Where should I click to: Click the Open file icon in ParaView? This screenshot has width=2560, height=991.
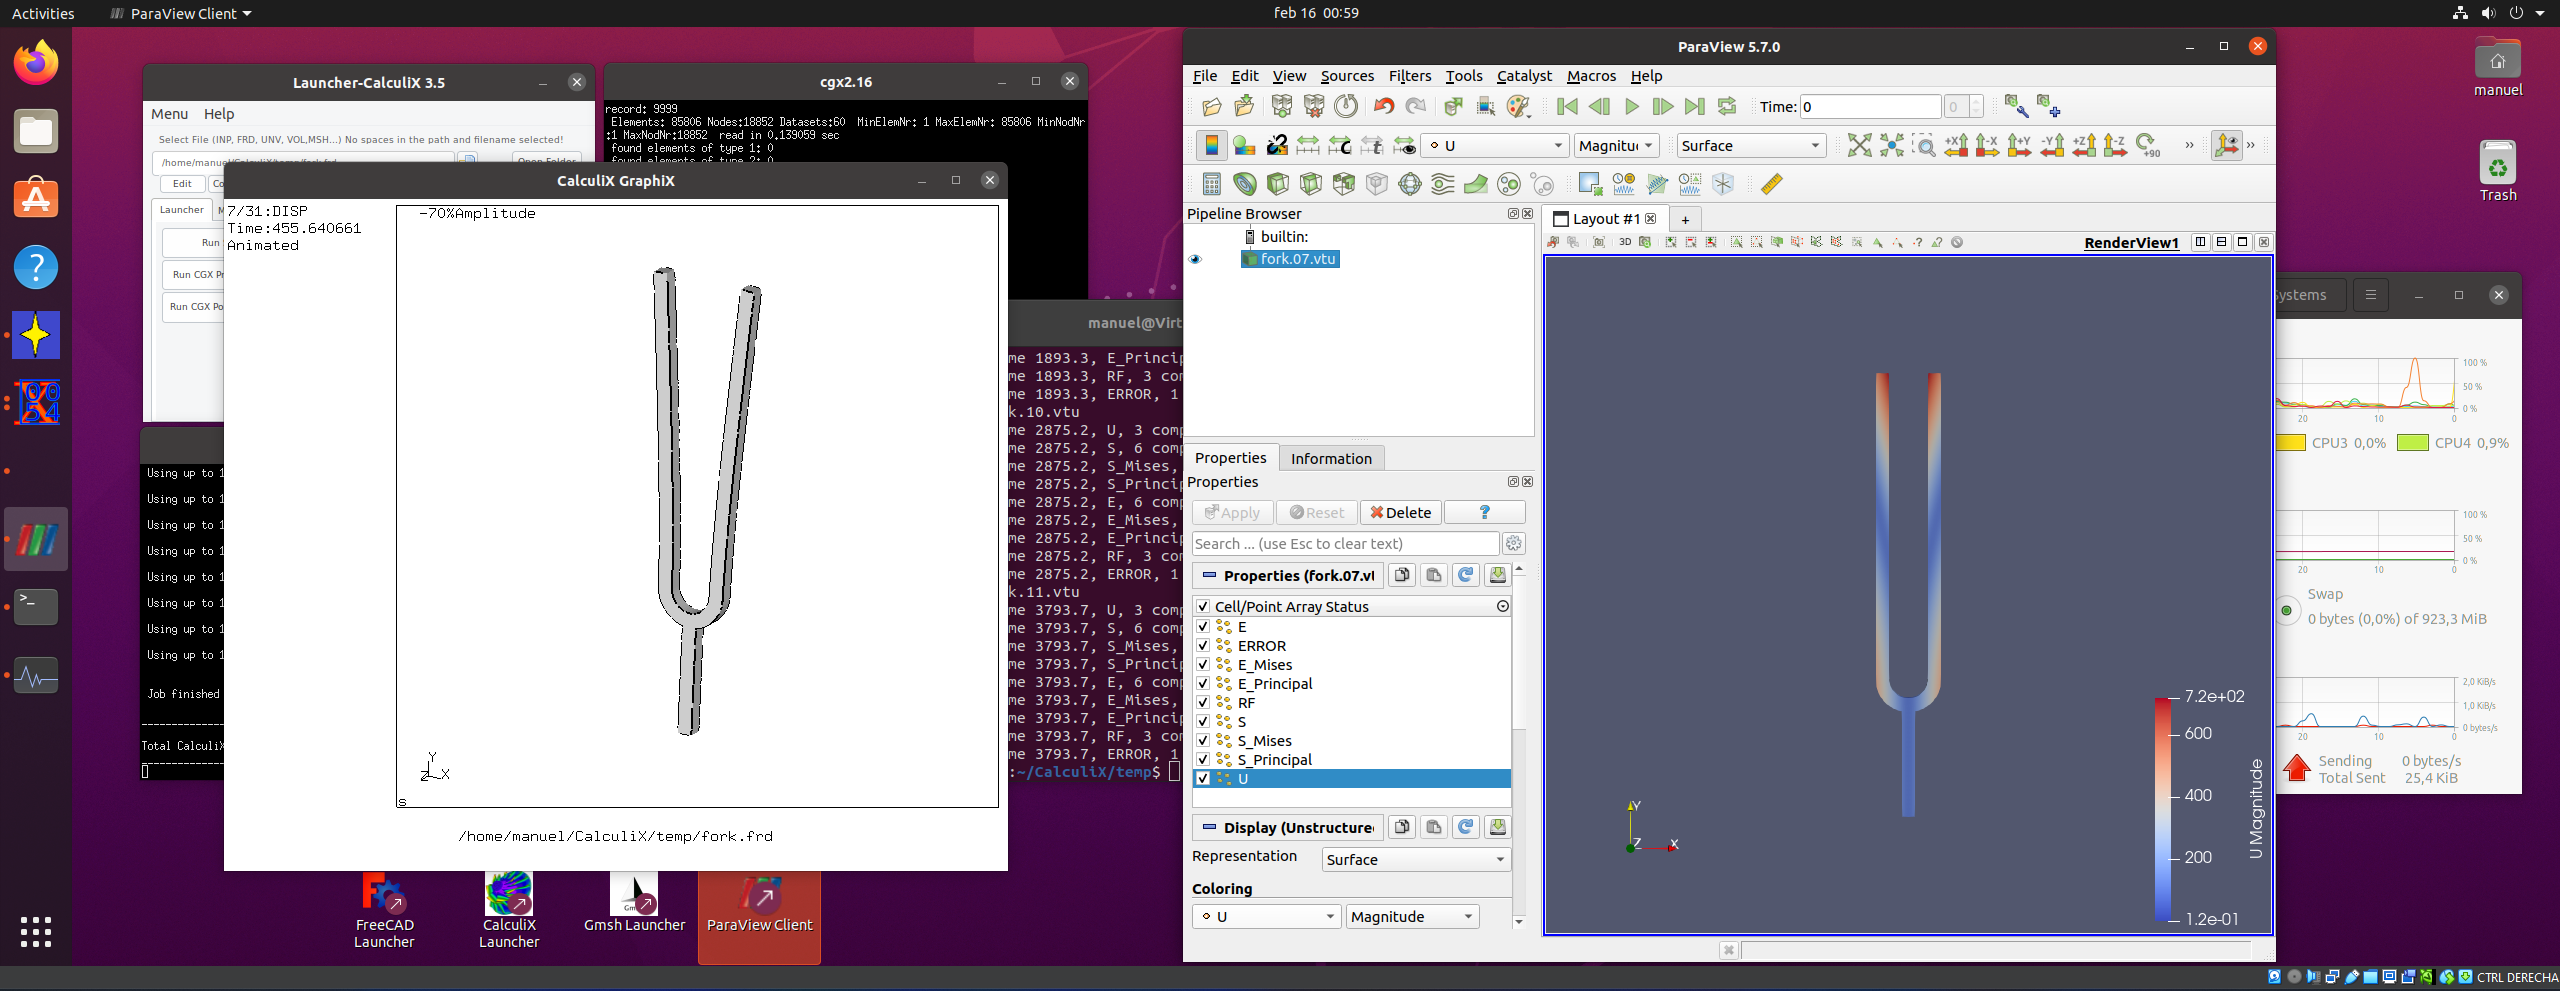(1211, 106)
